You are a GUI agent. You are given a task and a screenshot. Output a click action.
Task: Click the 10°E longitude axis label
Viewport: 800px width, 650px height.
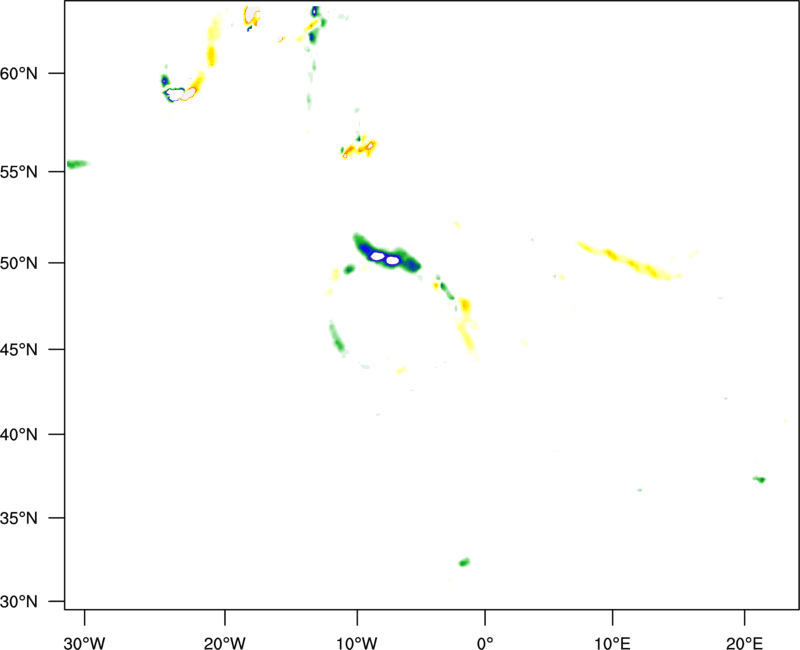click(612, 643)
